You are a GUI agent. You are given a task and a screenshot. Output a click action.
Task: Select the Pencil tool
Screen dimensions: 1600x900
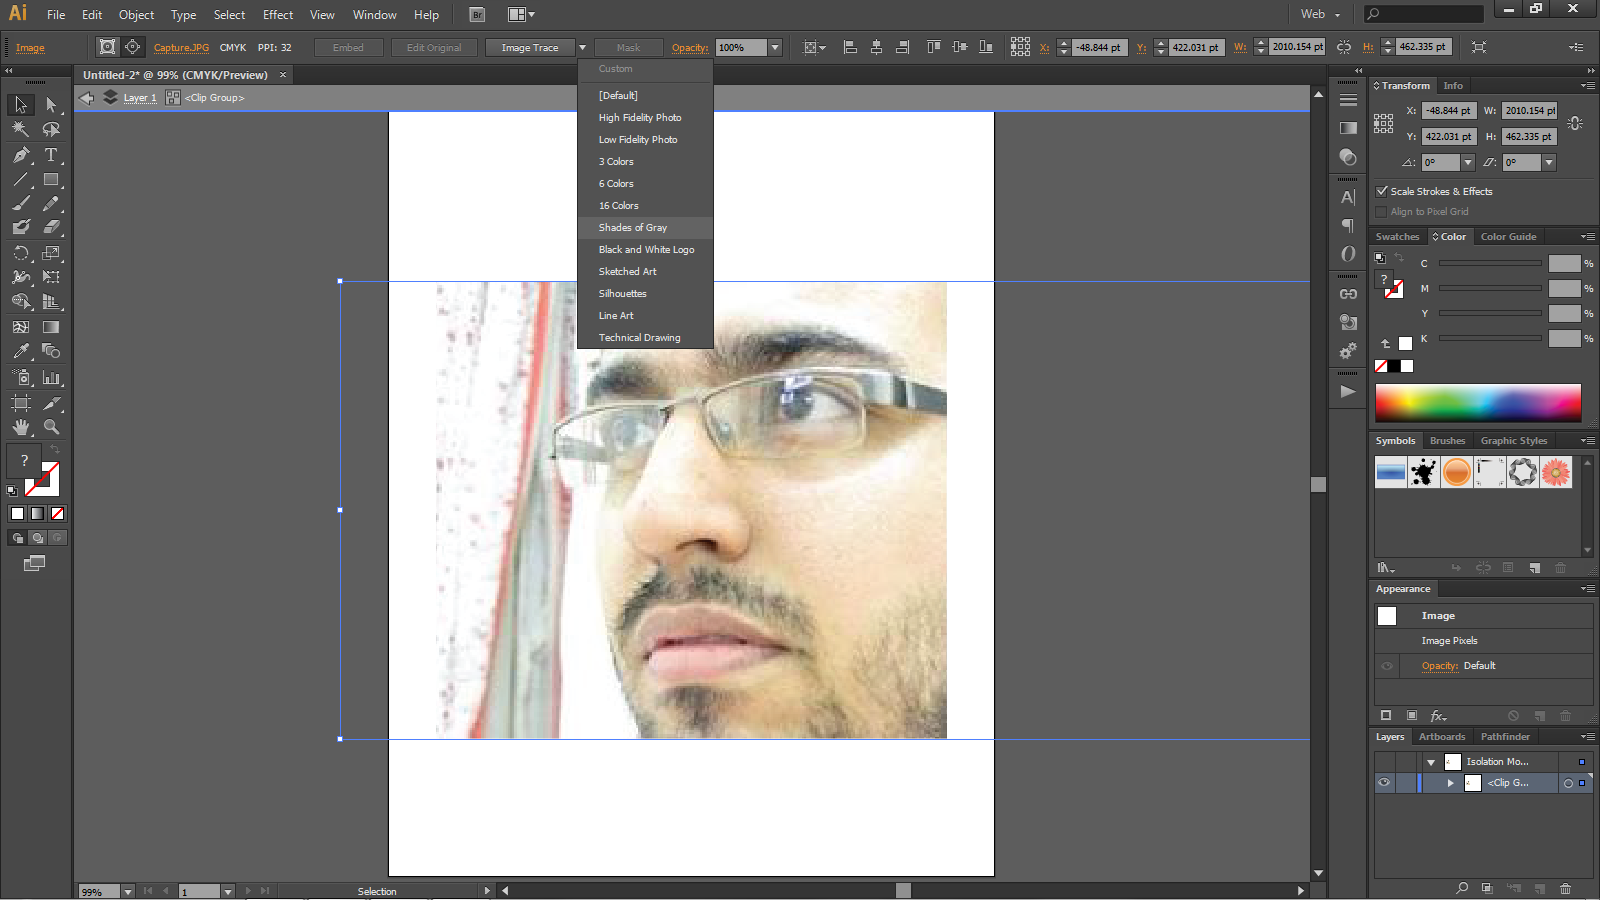tap(51, 203)
